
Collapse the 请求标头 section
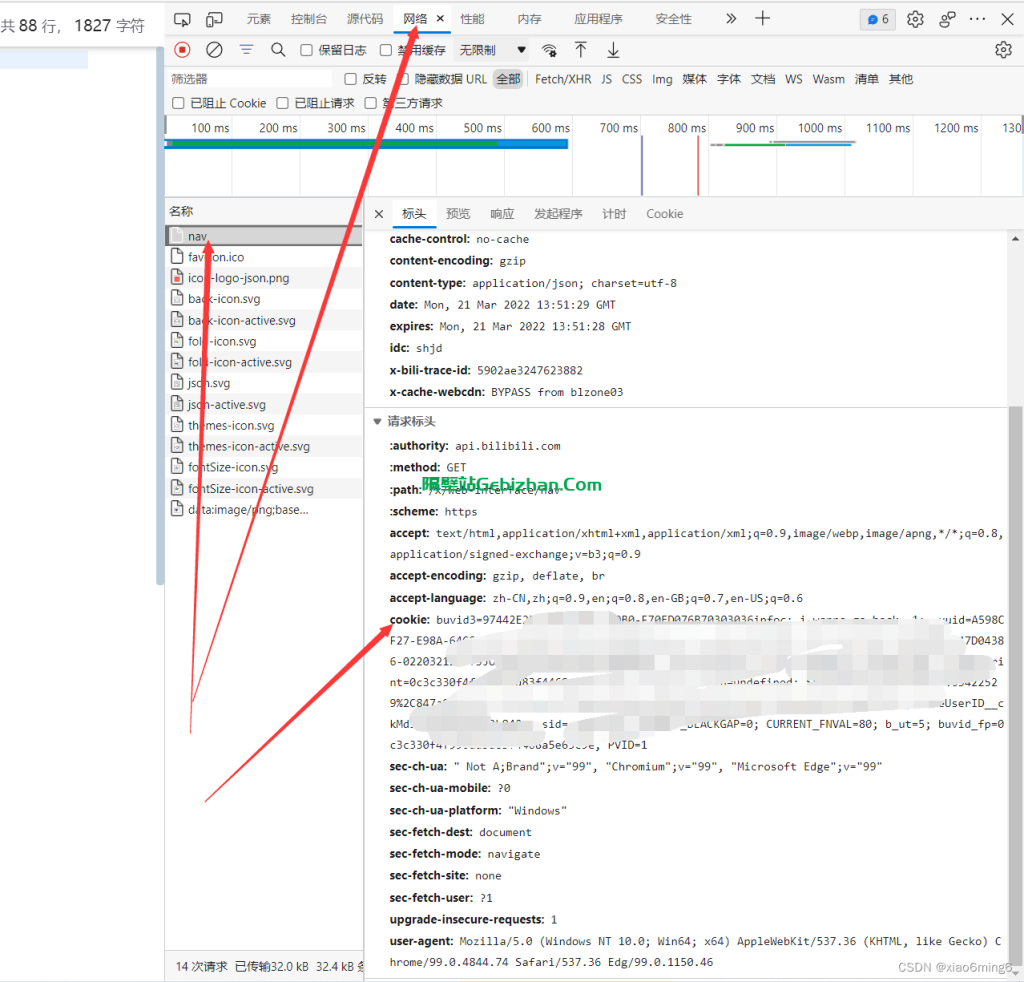[377, 421]
